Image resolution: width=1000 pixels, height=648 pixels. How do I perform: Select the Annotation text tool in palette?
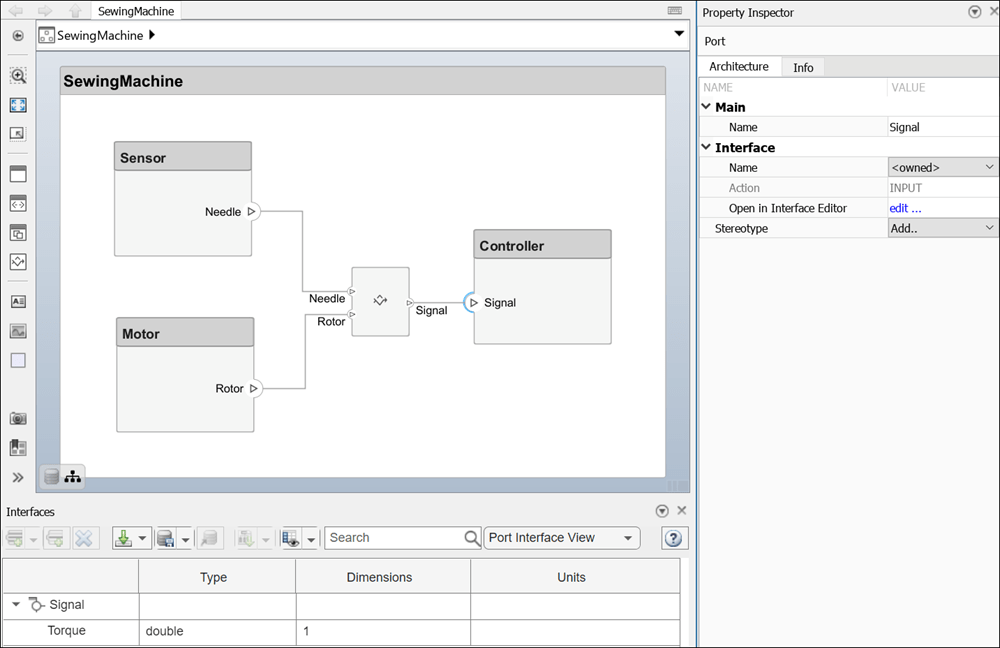[x=18, y=301]
